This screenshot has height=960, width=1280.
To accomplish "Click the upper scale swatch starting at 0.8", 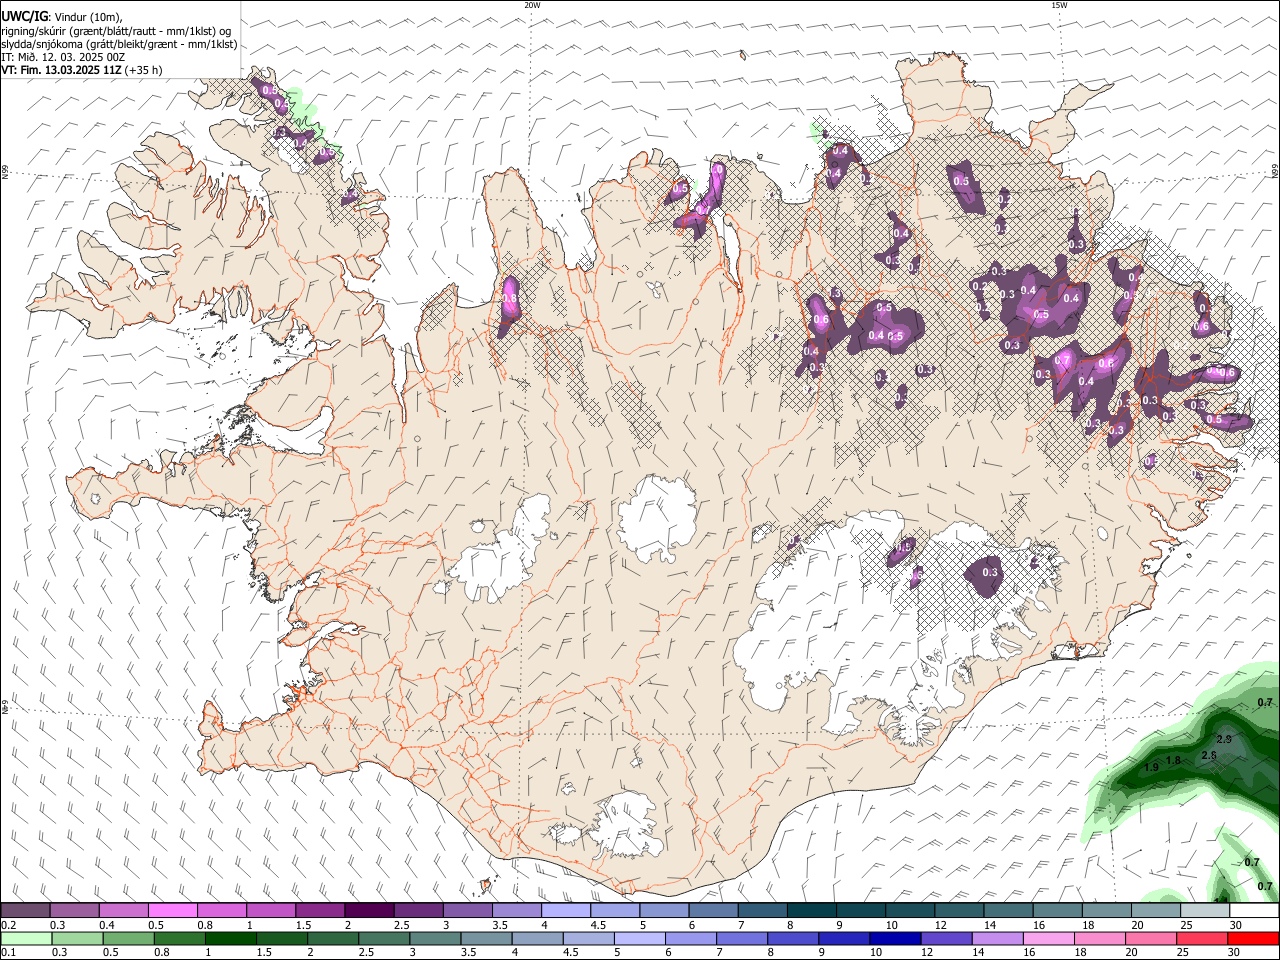I will pos(222,911).
